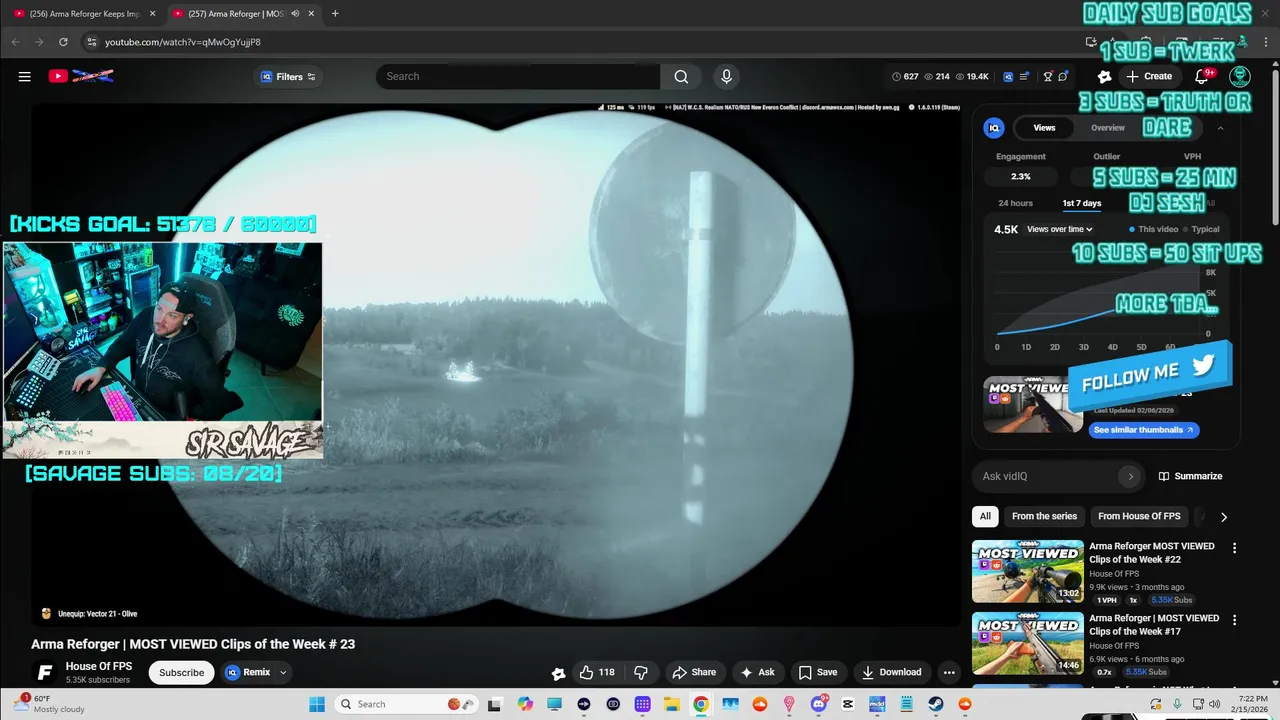The width and height of the screenshot is (1280, 720).
Task: Open the House Of FPS channel name link
Action: [99, 666]
